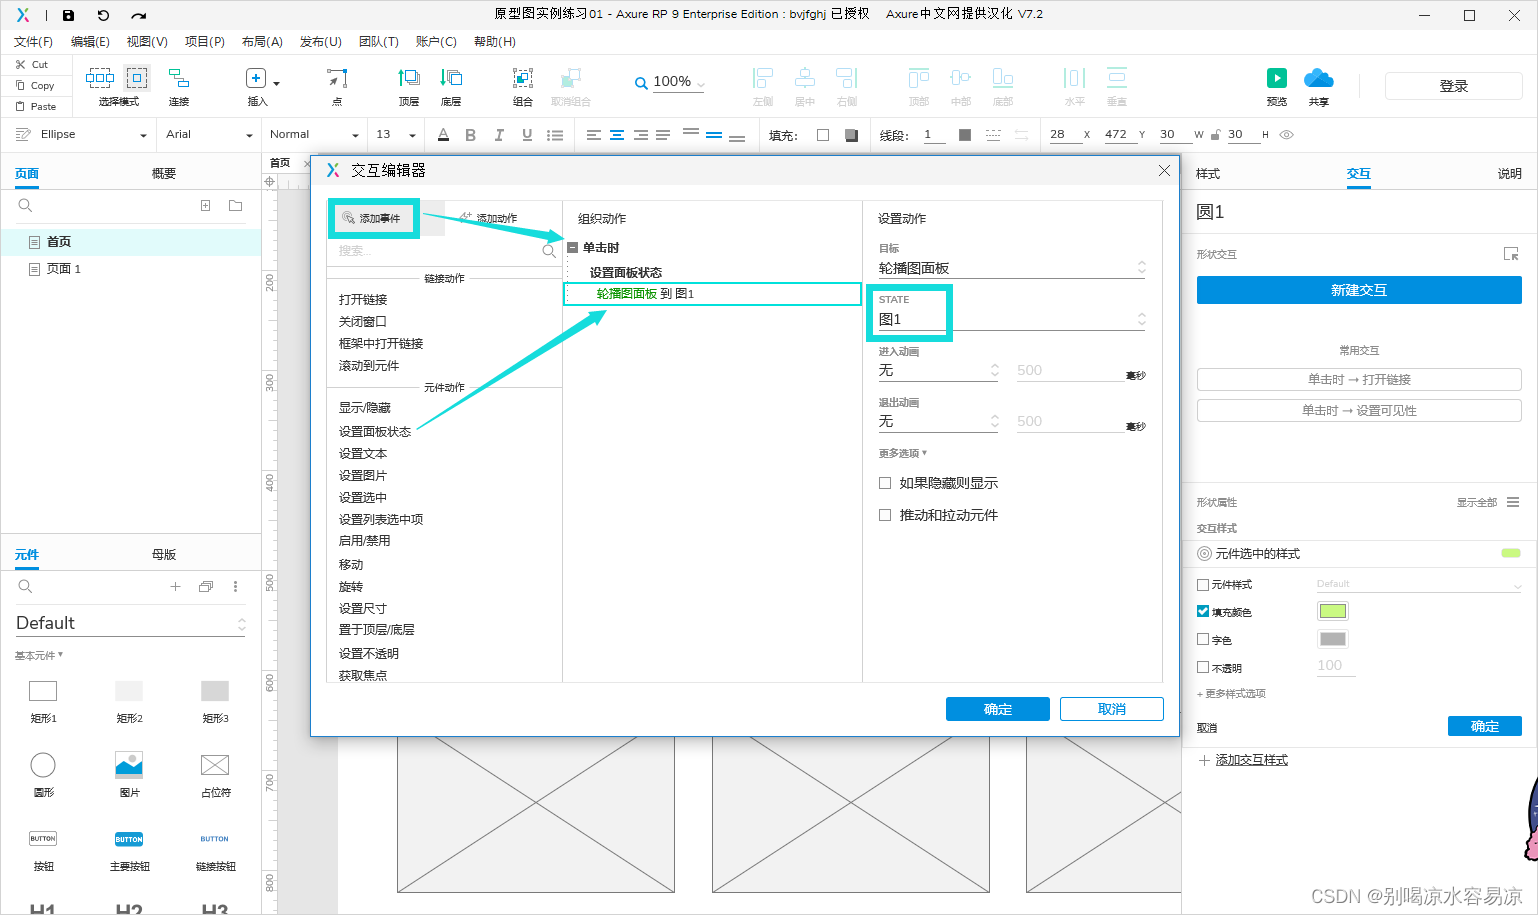Click the Redo icon
The width and height of the screenshot is (1538, 915).
(138, 15)
